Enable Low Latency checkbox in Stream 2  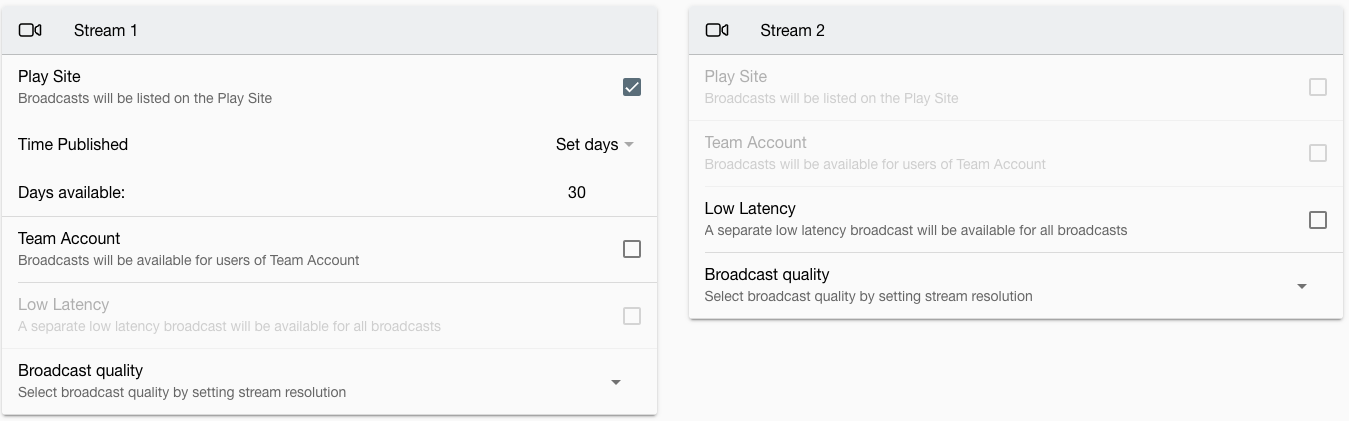coord(1318,219)
